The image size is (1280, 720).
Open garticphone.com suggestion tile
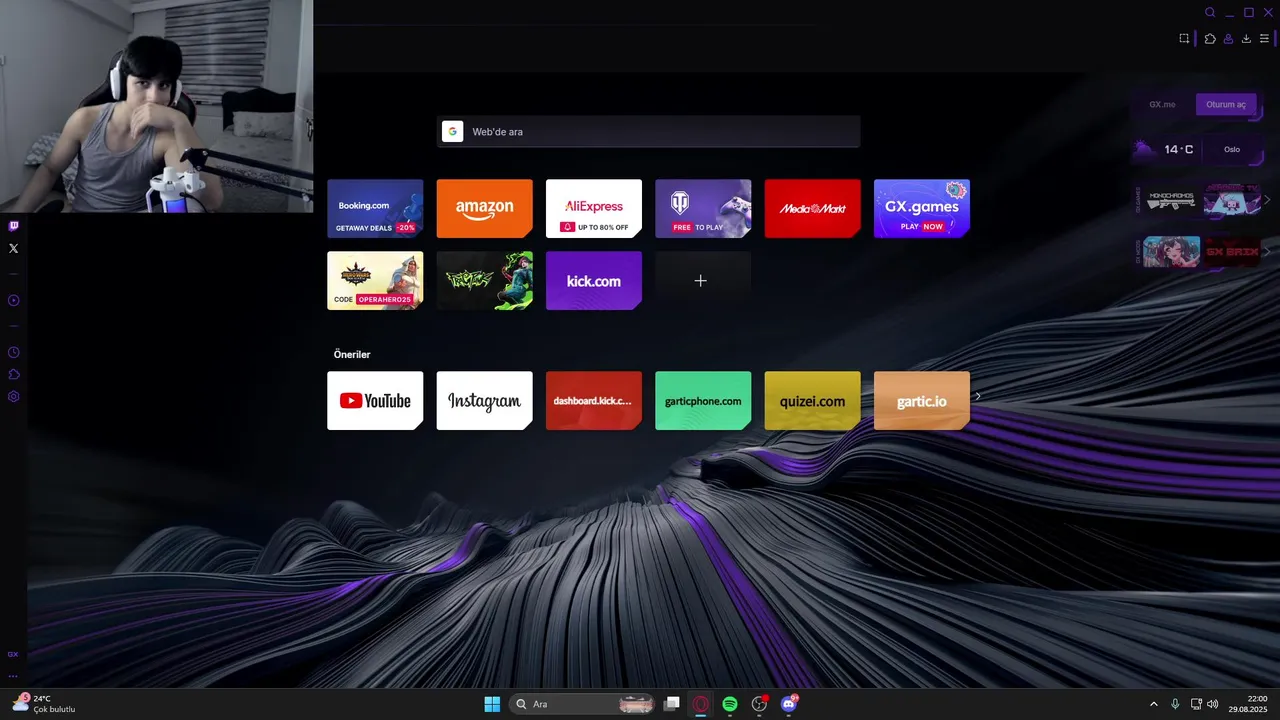tap(703, 400)
